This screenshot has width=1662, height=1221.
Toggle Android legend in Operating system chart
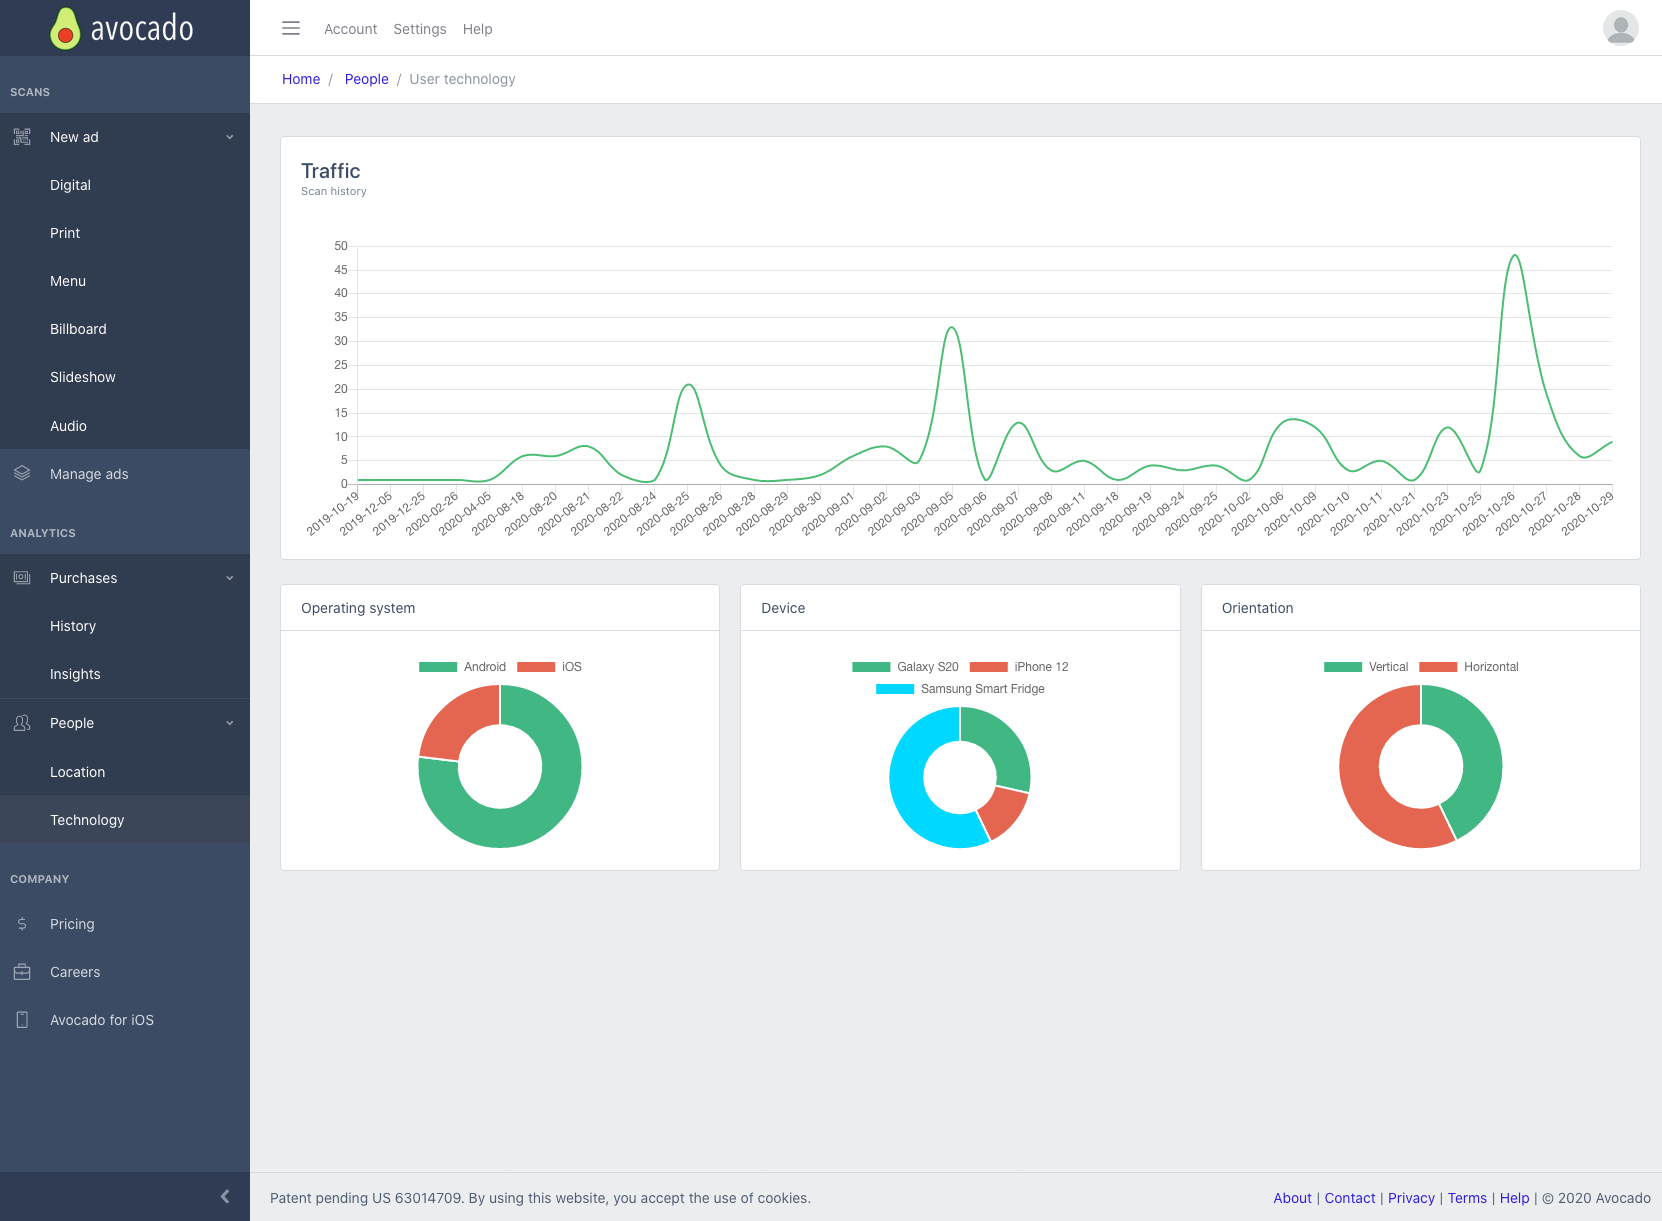462,667
